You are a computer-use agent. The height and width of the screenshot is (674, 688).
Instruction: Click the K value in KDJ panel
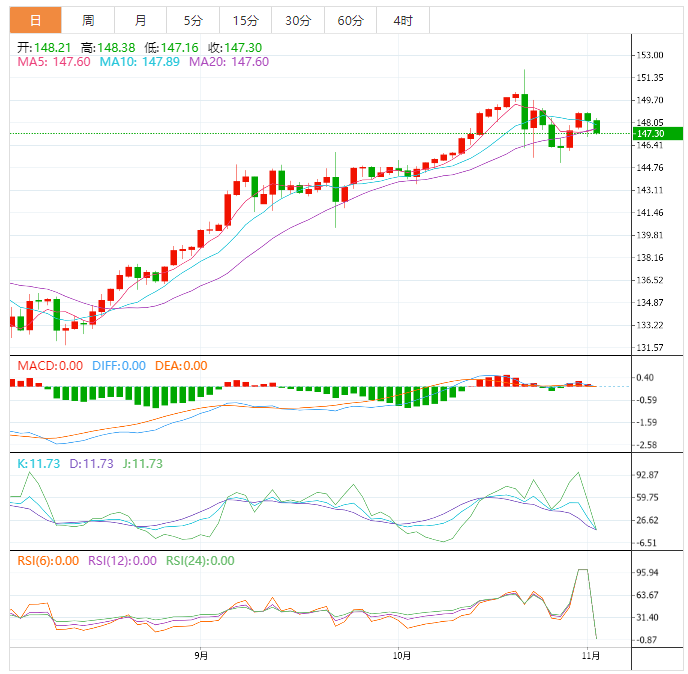[40, 463]
